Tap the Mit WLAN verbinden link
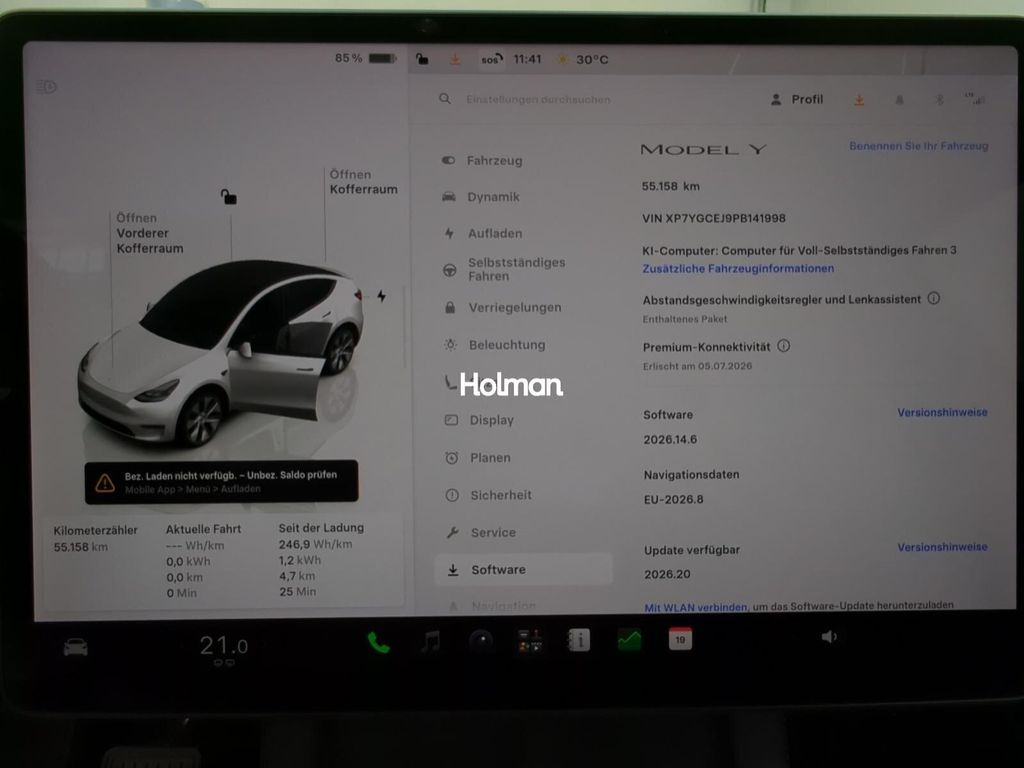 (696, 607)
